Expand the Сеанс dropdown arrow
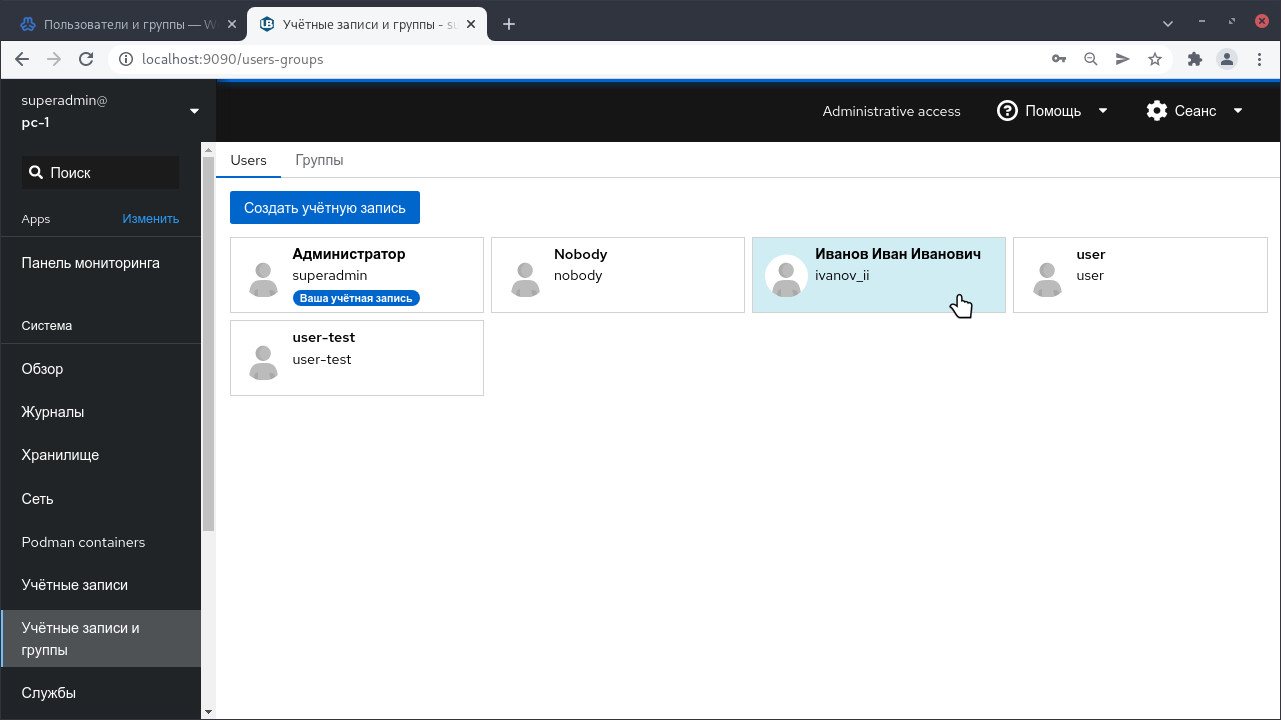 (1238, 110)
